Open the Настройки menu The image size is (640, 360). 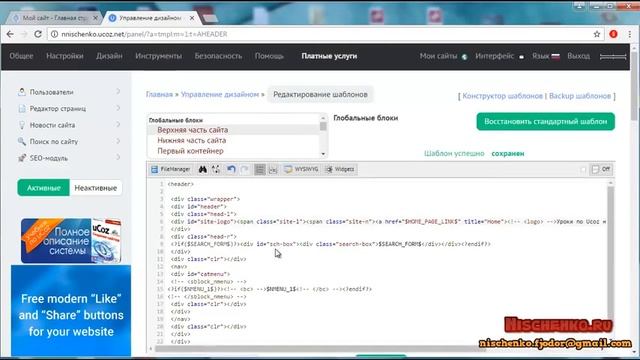pyautogui.click(x=64, y=56)
